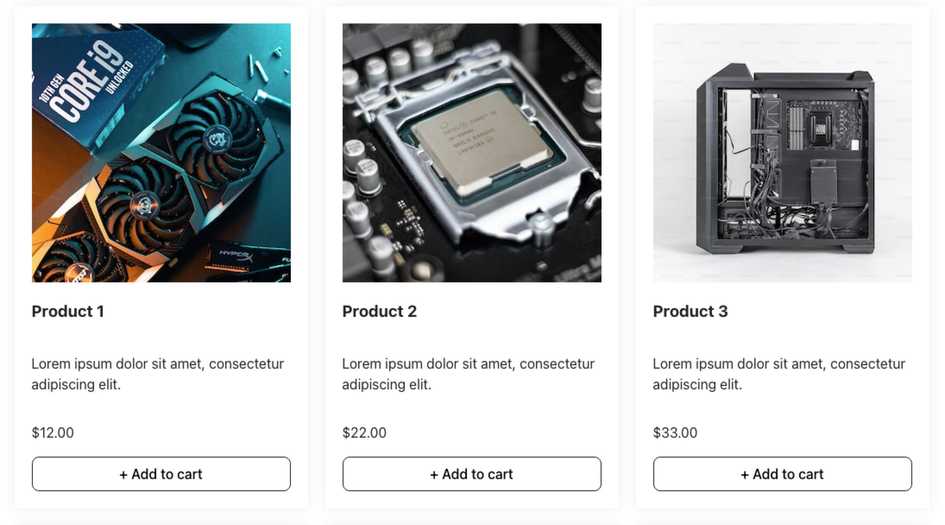The height and width of the screenshot is (525, 945).
Task: Click the plus icon on Product 2's cart button
Action: click(434, 475)
